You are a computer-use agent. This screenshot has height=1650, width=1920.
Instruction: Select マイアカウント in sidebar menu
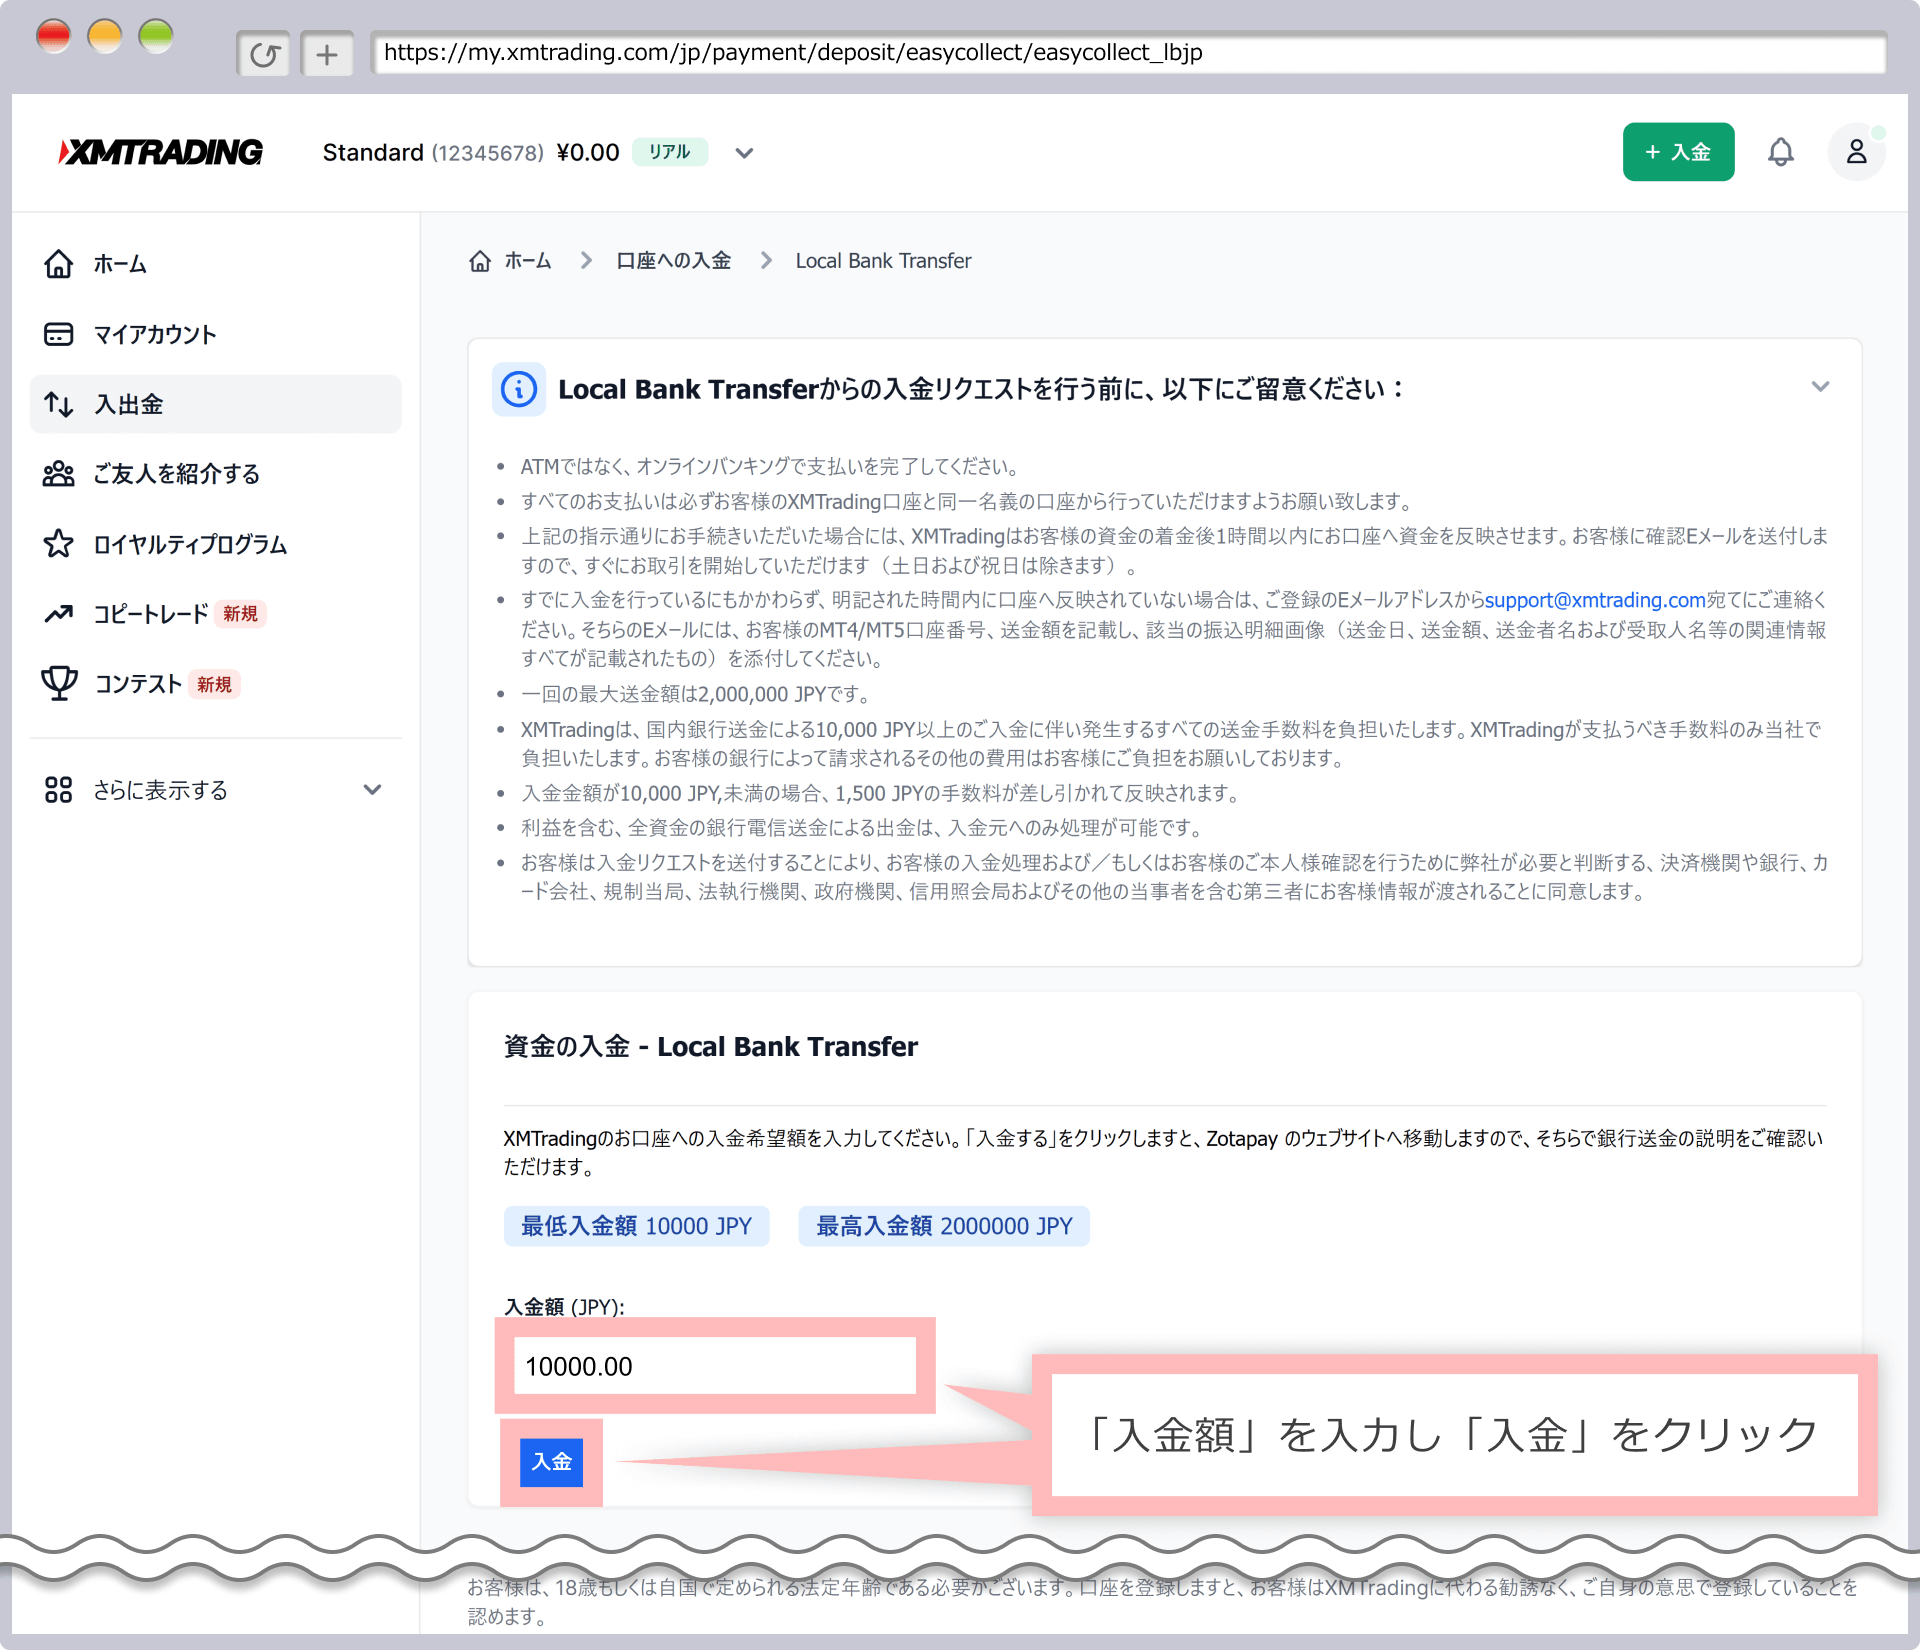click(155, 334)
